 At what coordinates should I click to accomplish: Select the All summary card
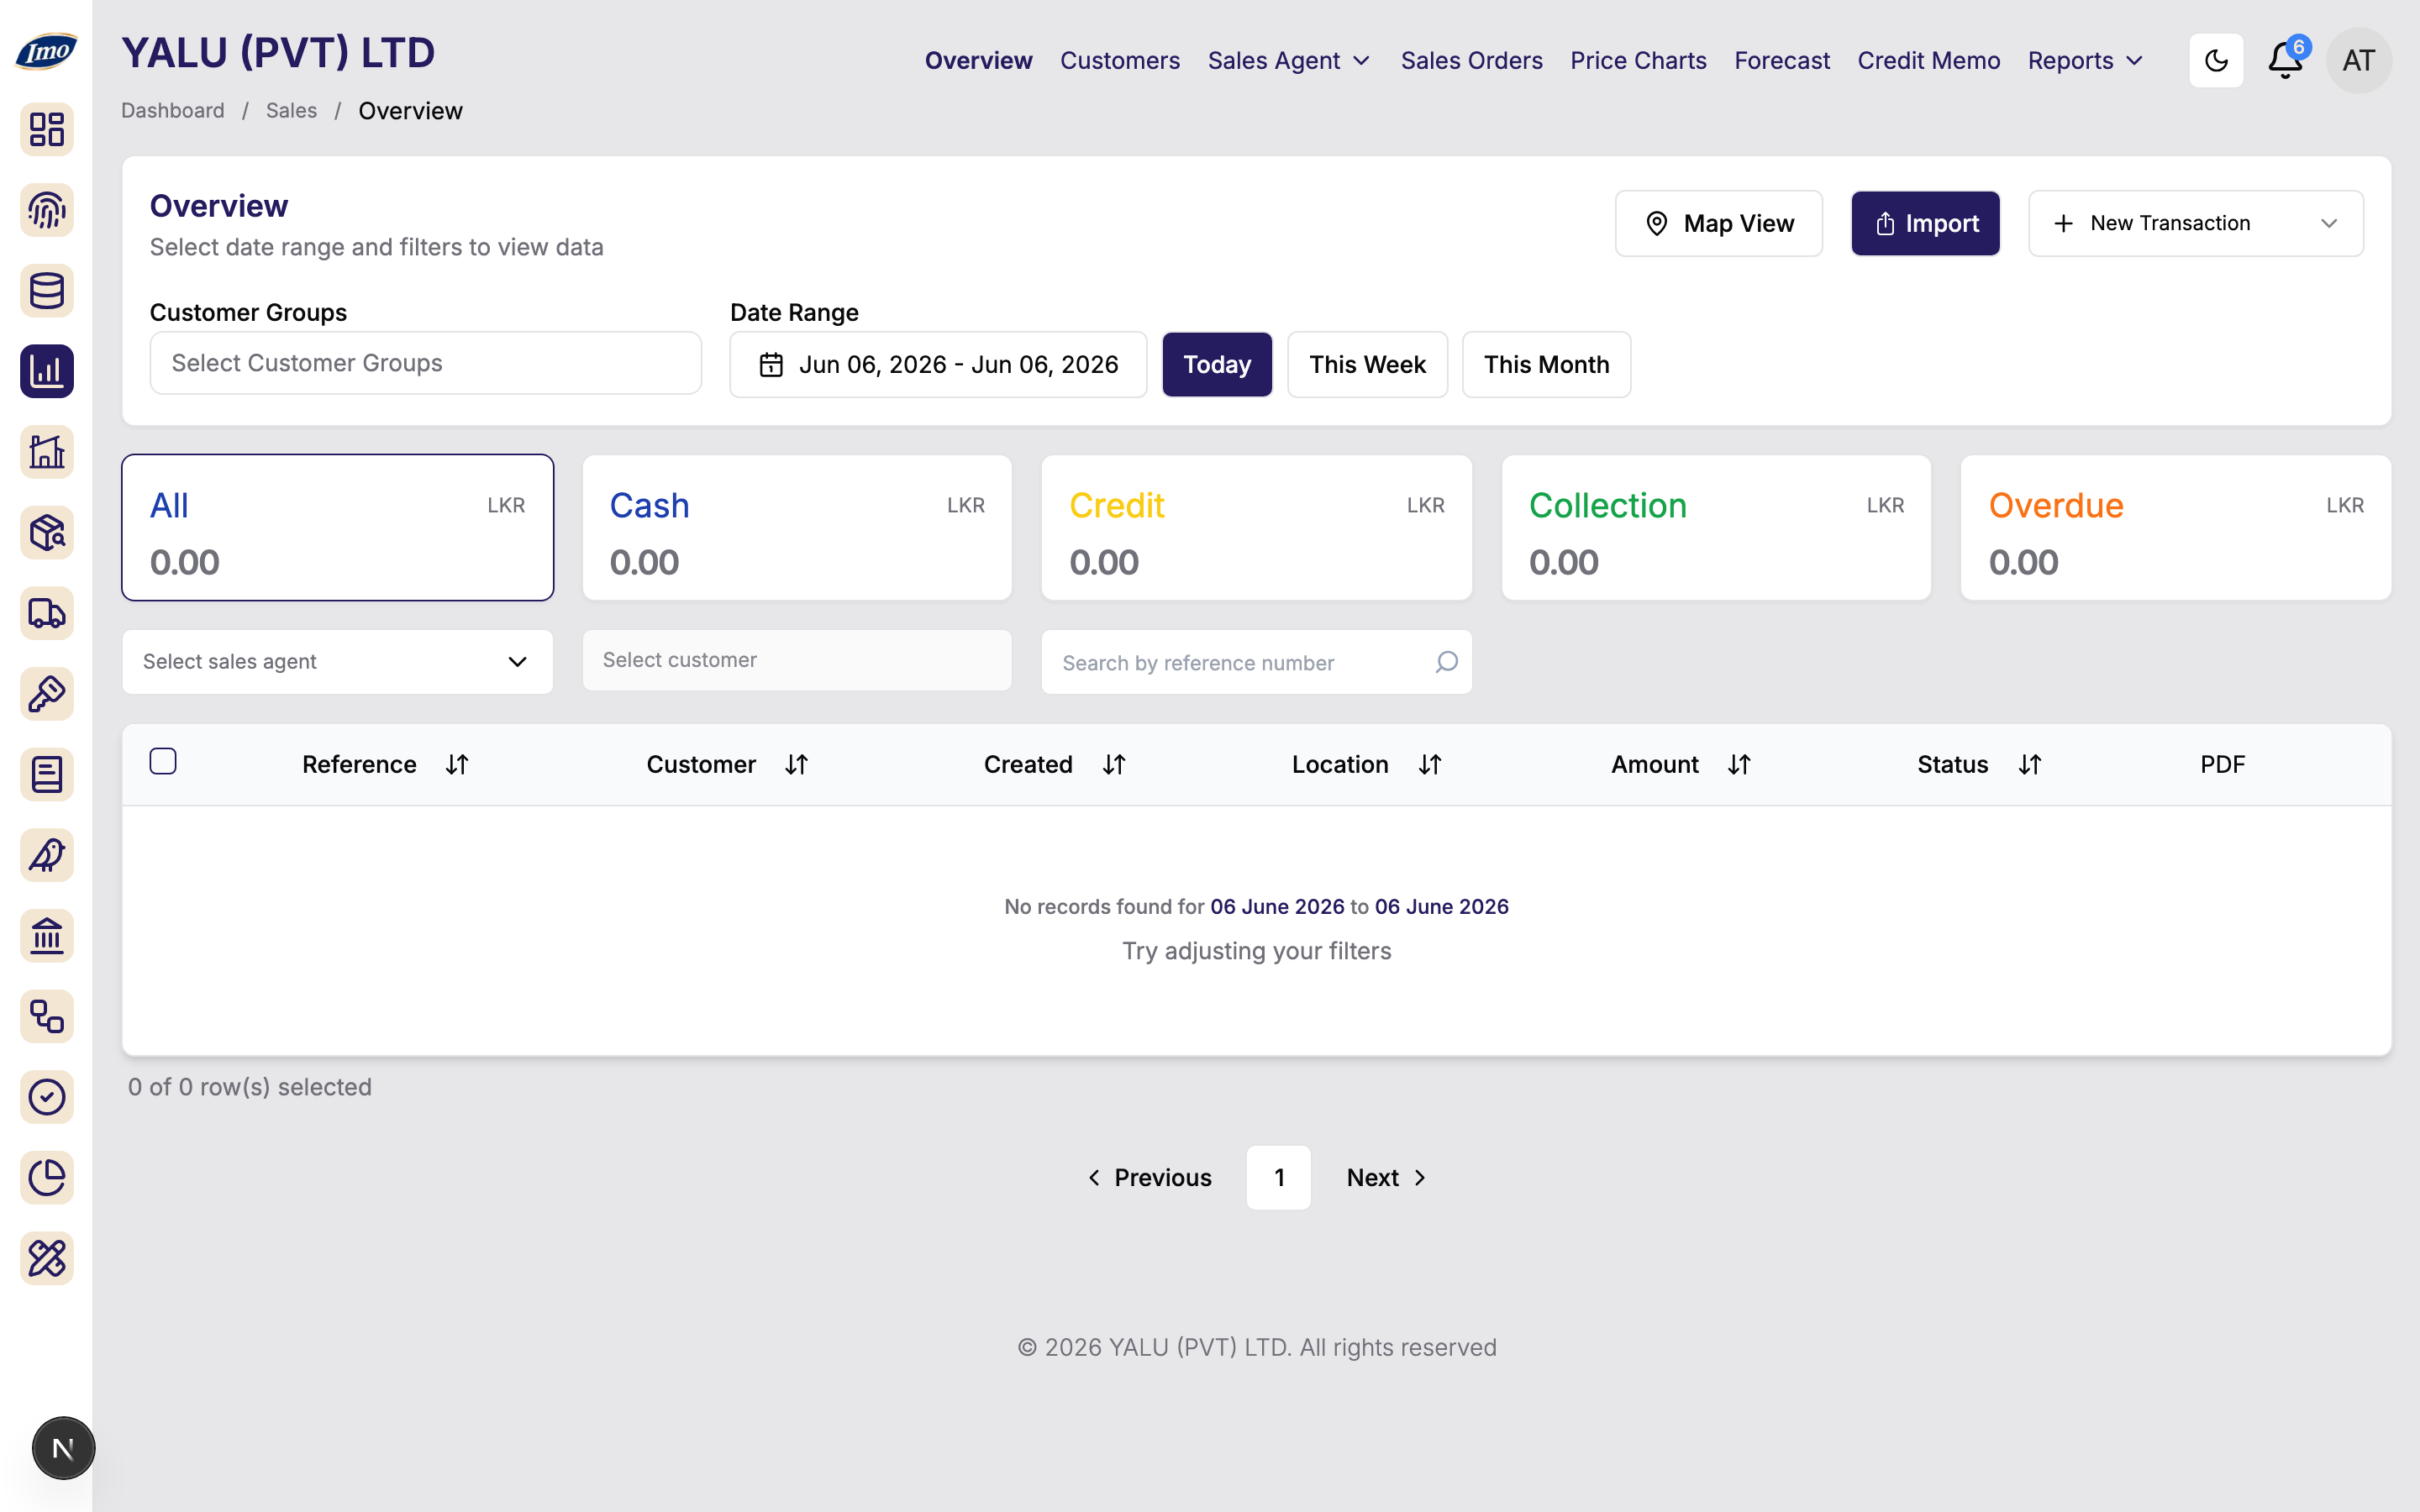coord(337,528)
